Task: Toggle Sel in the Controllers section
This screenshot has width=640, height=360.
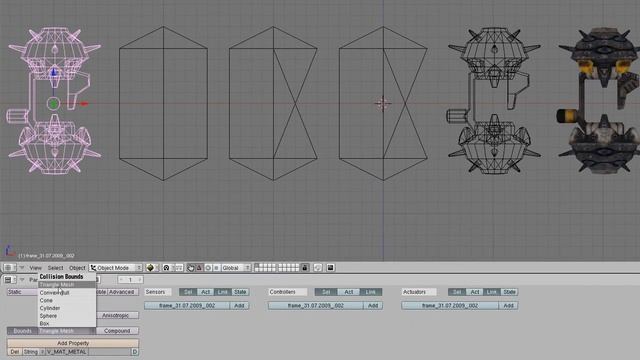Action: click(x=326, y=292)
